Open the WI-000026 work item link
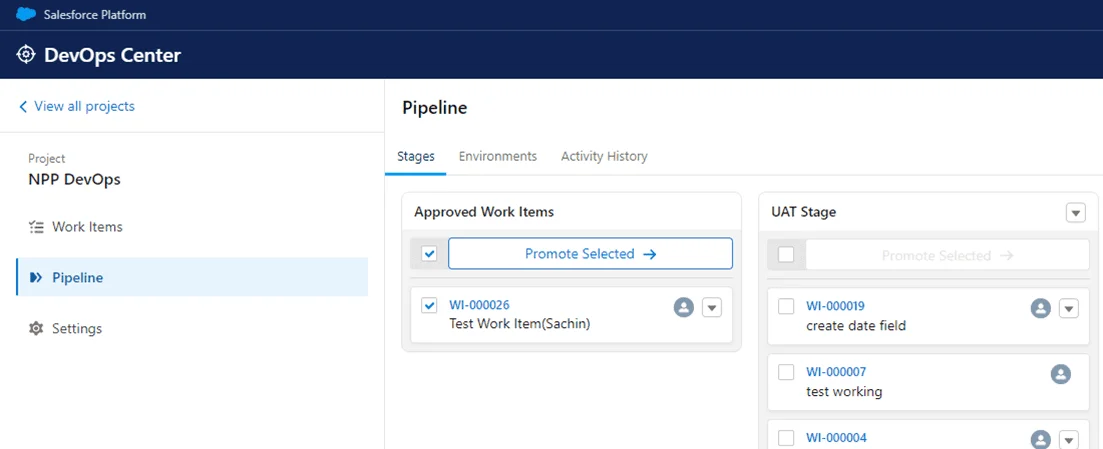The height and width of the screenshot is (449, 1103). point(480,305)
